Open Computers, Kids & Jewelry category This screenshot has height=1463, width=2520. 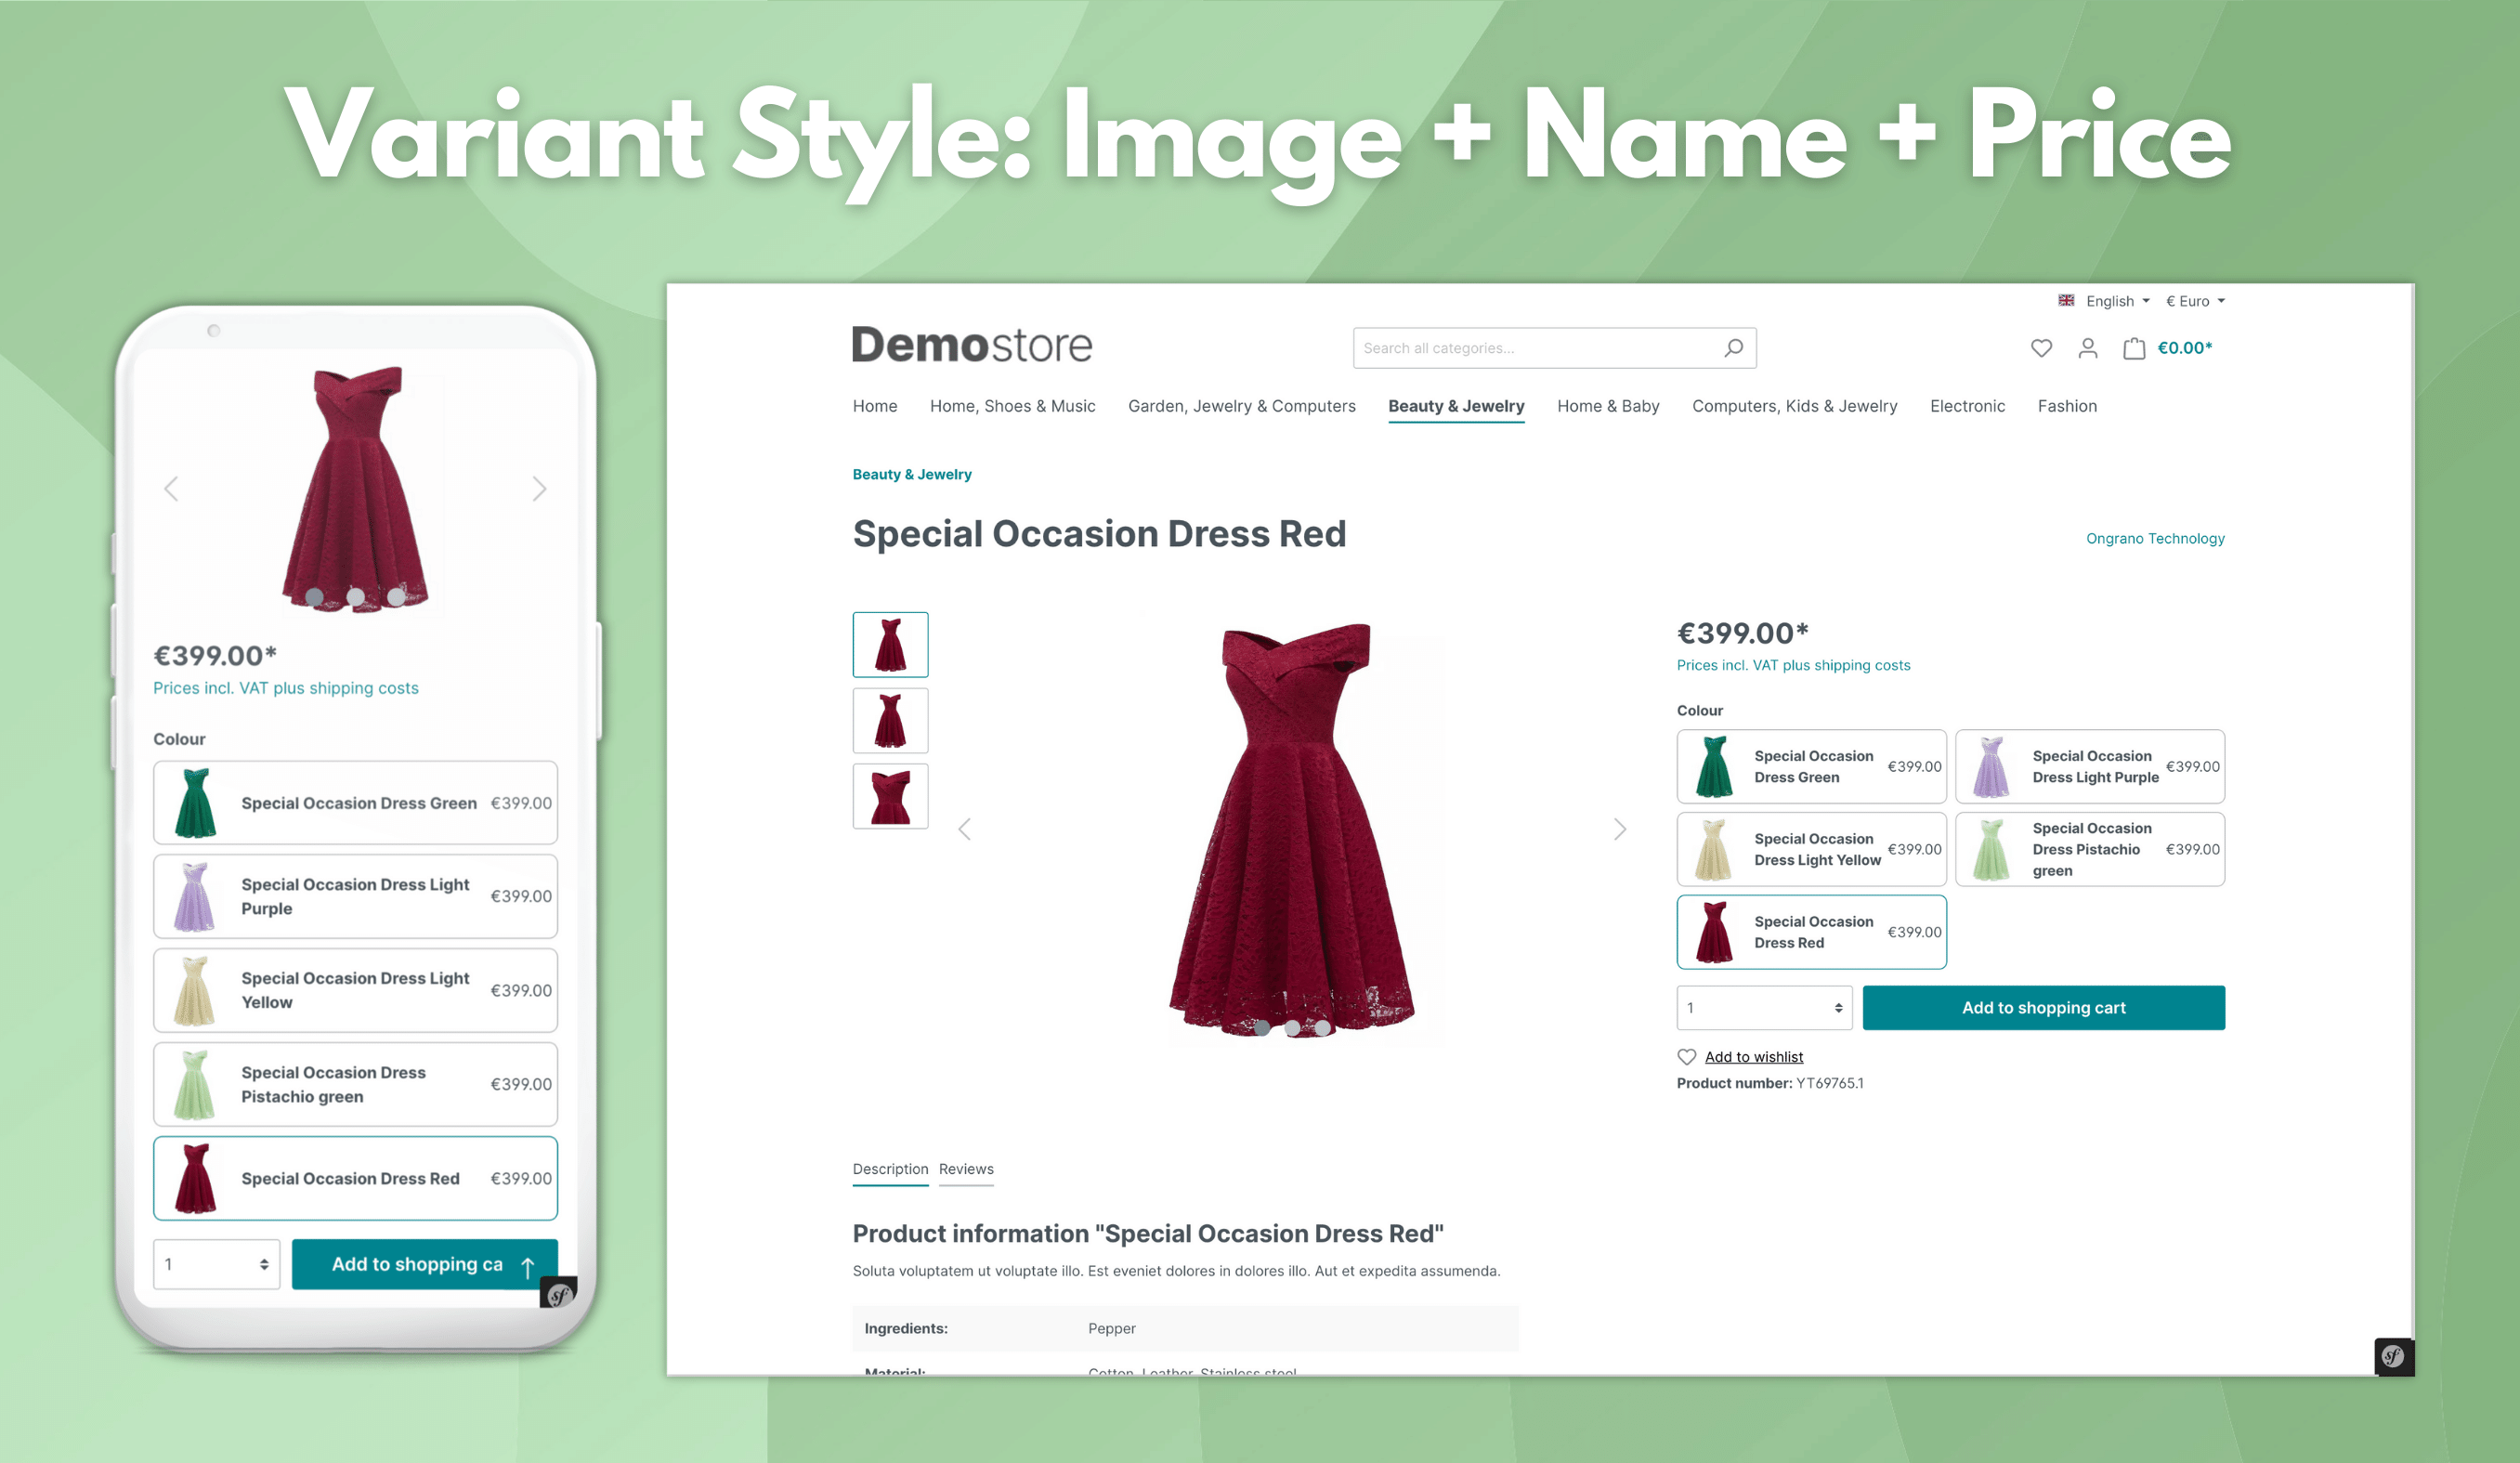click(x=1794, y=406)
